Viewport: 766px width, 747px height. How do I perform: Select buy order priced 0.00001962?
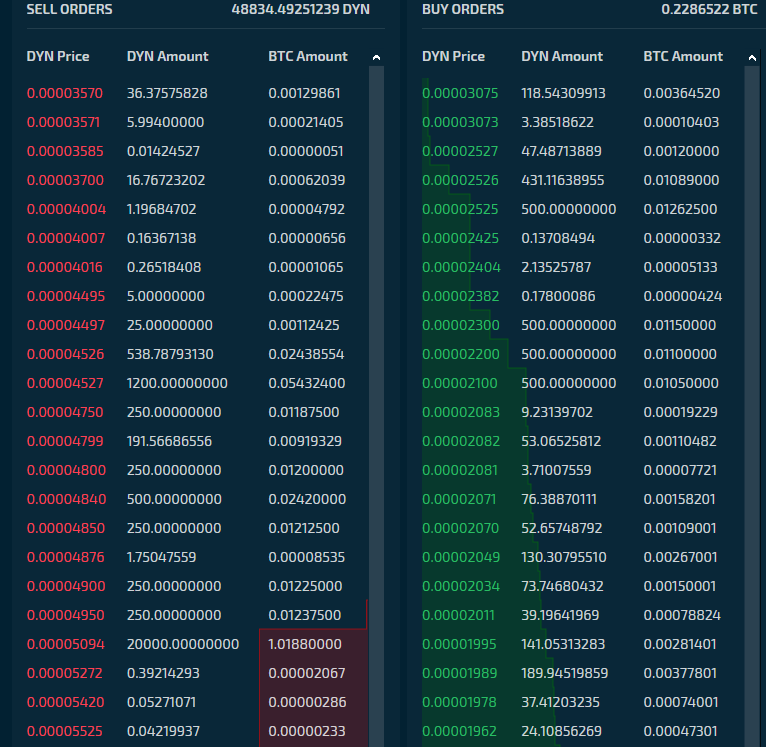[x=583, y=731]
